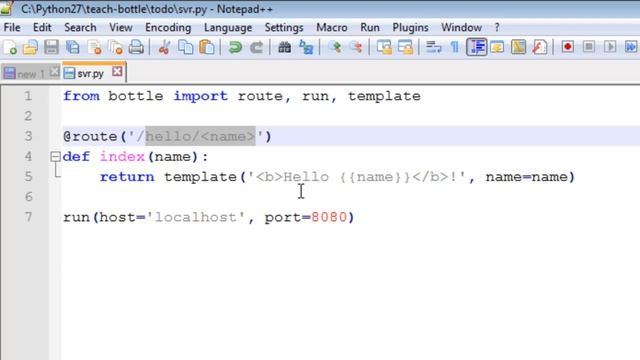This screenshot has width=640, height=360.
Task: Select the svr.py tab
Action: pos(91,73)
